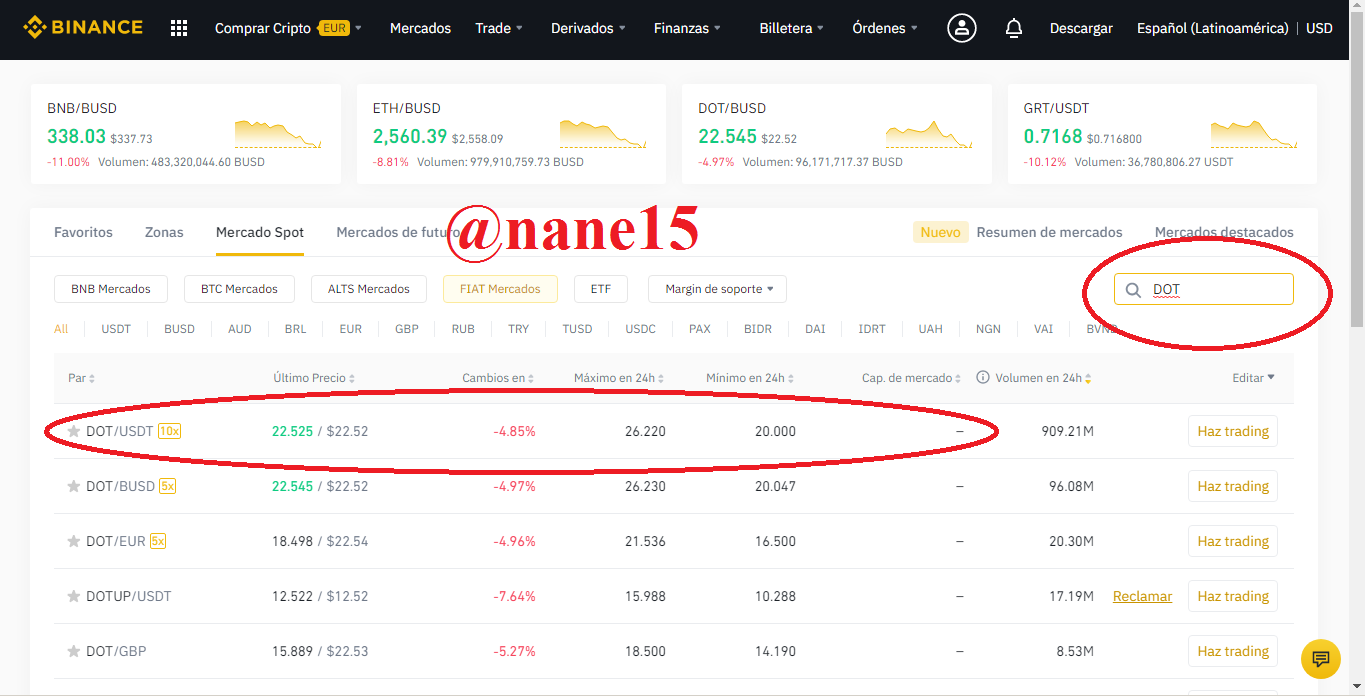Expand the Billetera menu
This screenshot has width=1365, height=697.
pyautogui.click(x=791, y=28)
